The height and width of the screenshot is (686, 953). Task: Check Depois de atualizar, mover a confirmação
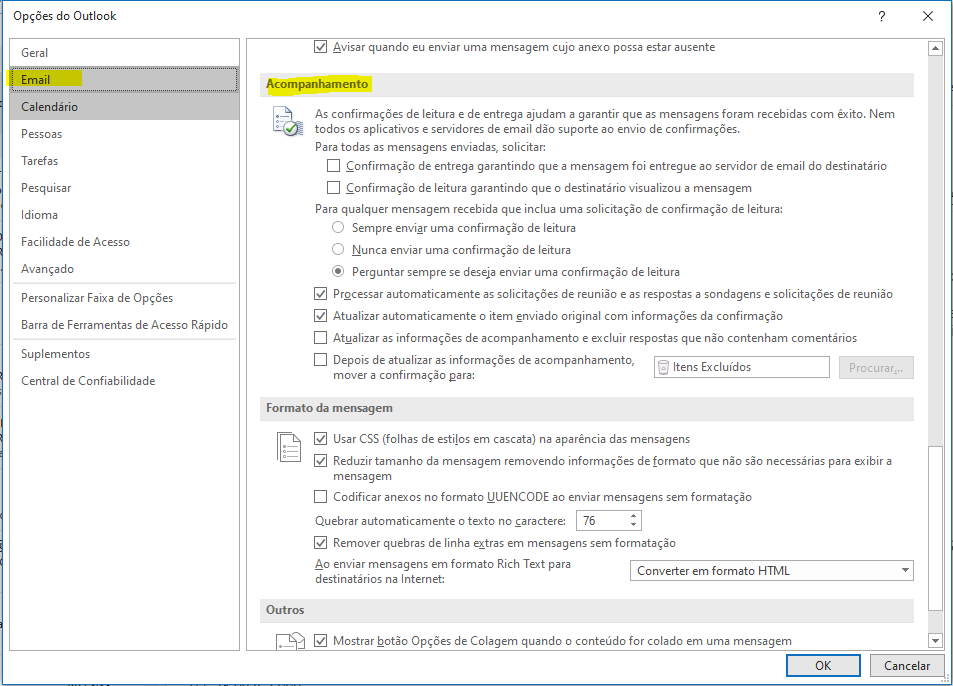[x=320, y=360]
